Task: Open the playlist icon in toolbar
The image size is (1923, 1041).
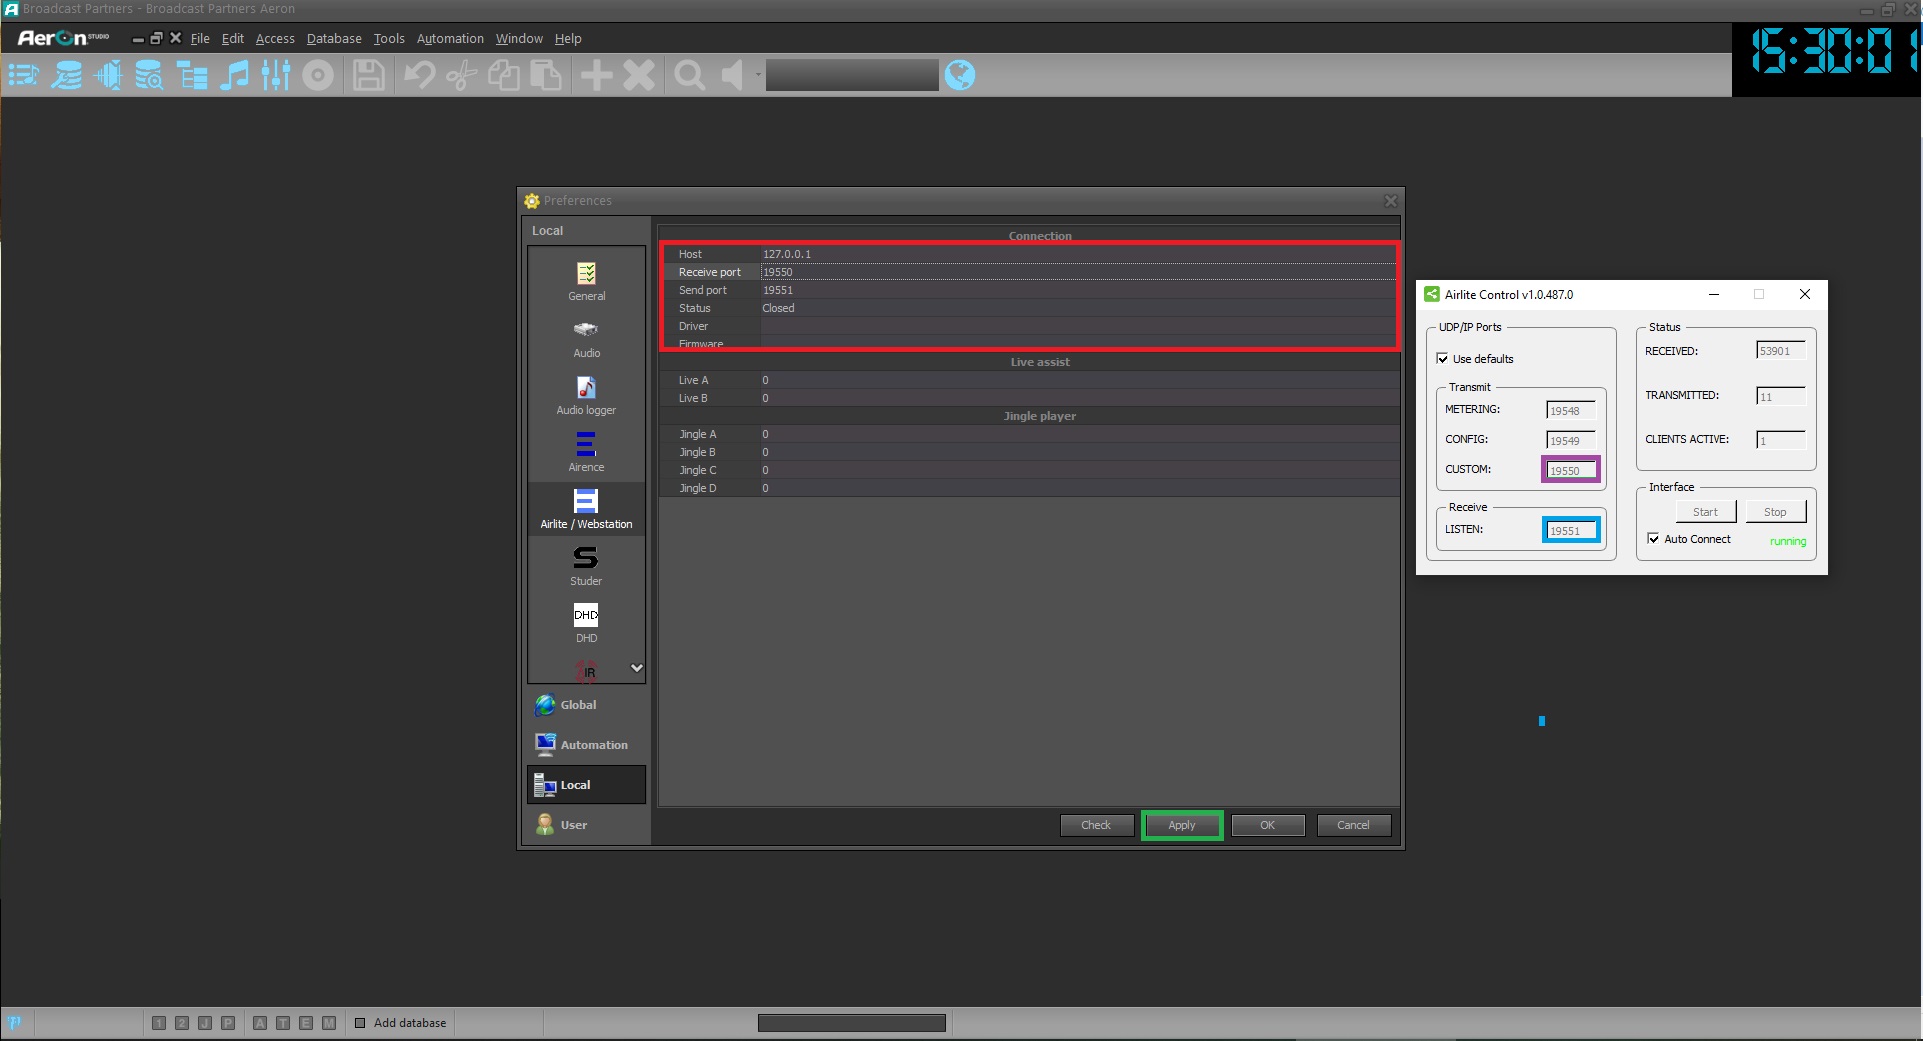Action: click(23, 75)
